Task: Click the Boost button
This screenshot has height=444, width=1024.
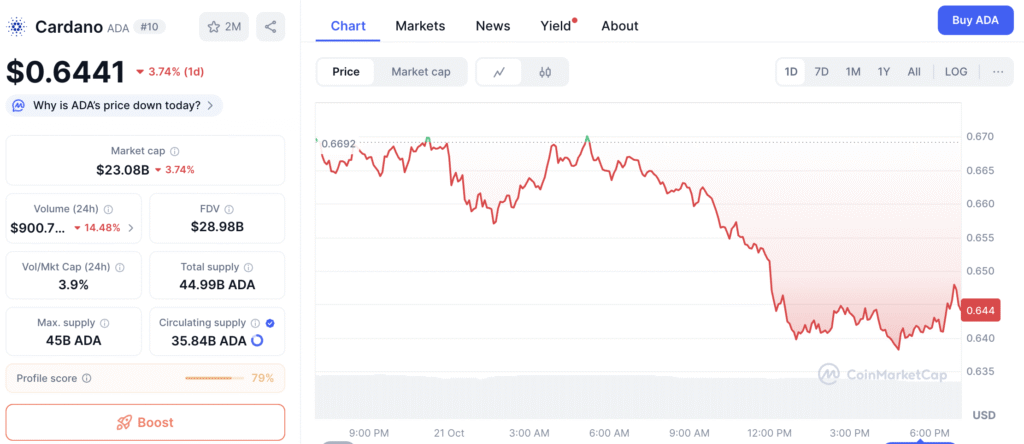Action: tap(145, 422)
